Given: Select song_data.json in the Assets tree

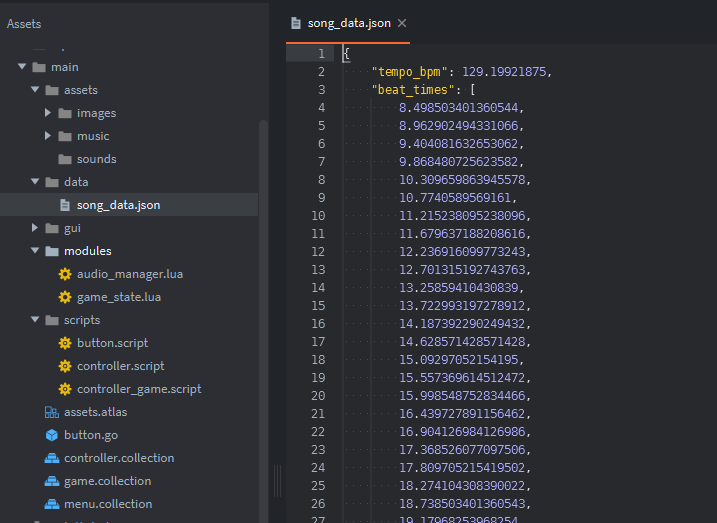Looking at the screenshot, I should coord(118,205).
